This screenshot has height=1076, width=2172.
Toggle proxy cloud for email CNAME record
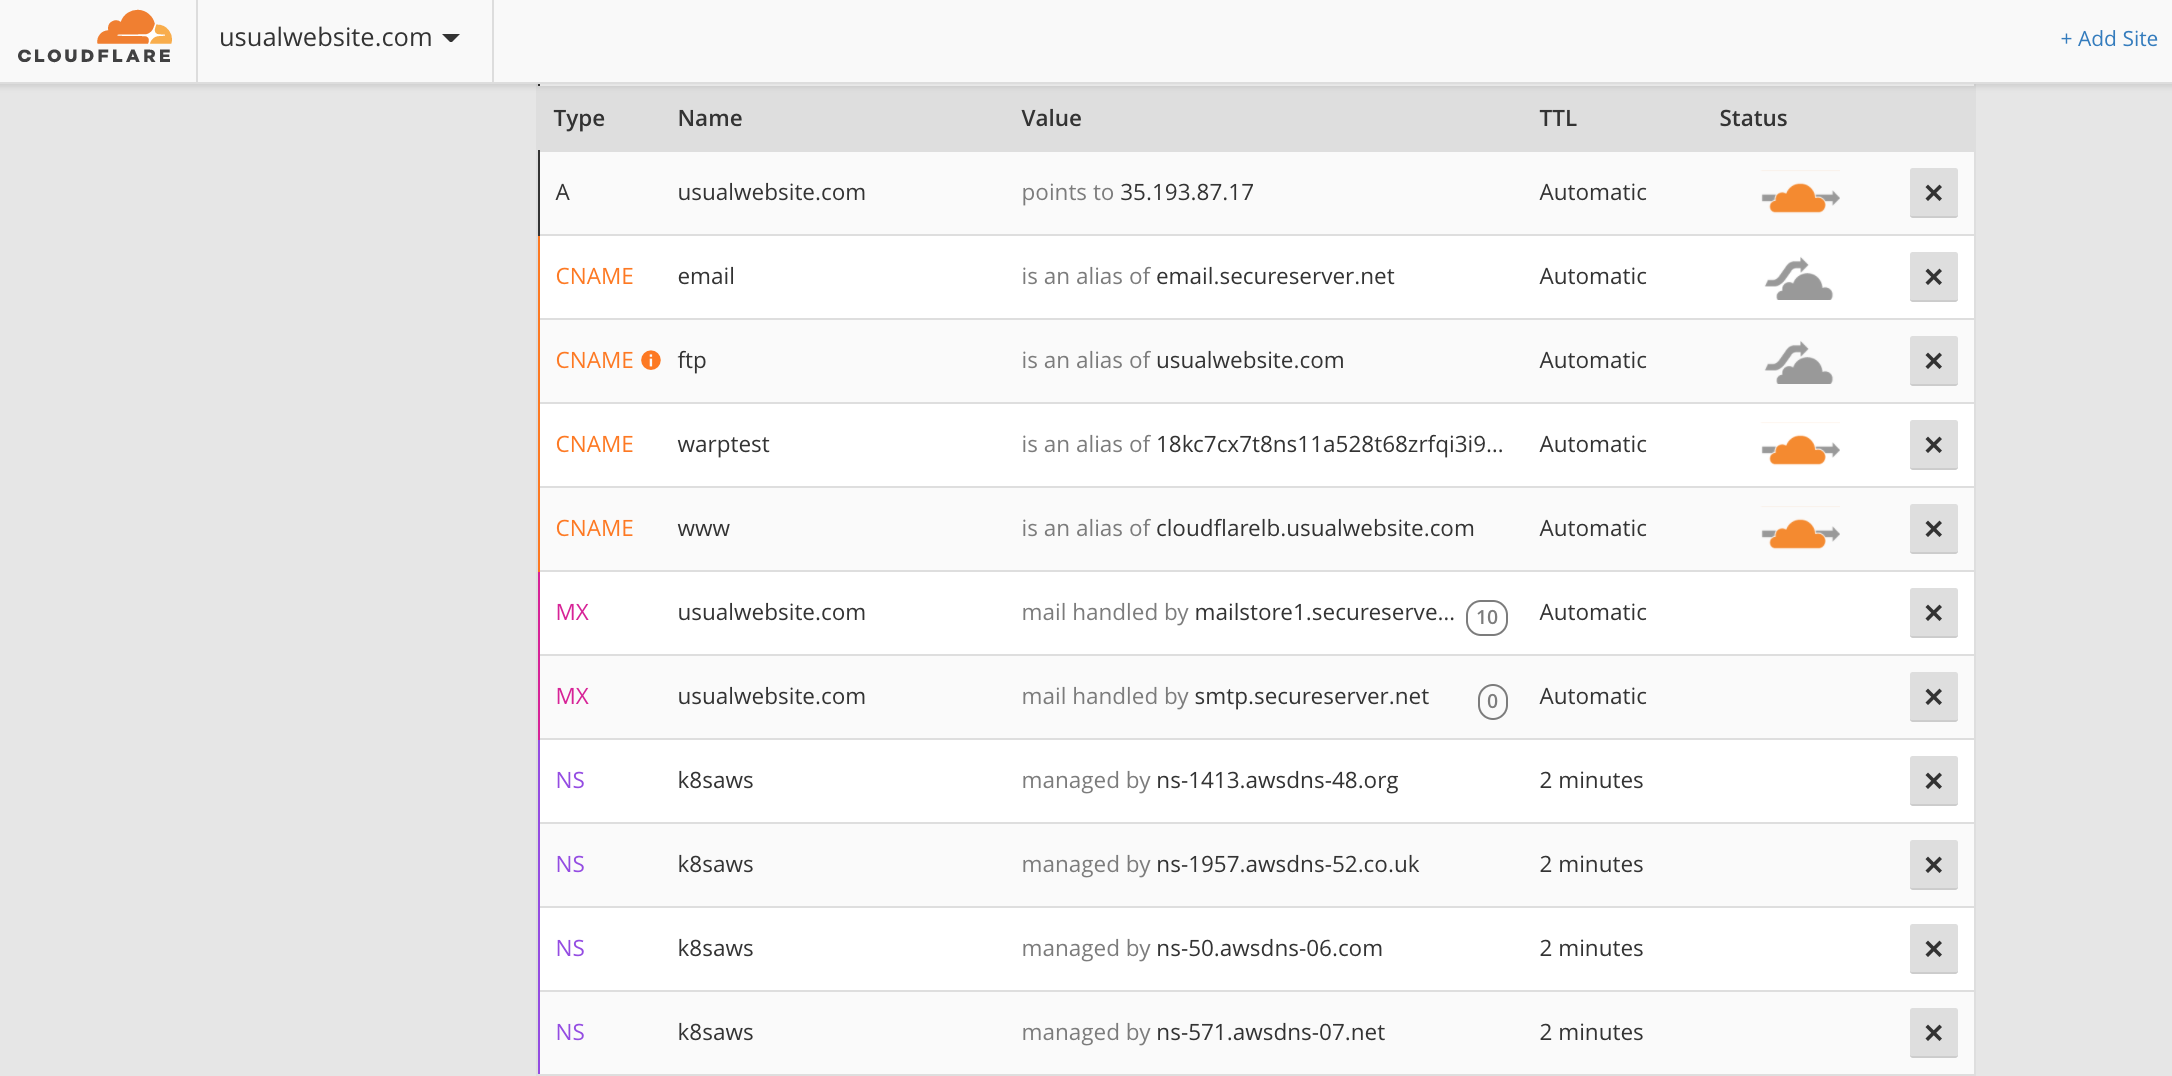pos(1799,280)
